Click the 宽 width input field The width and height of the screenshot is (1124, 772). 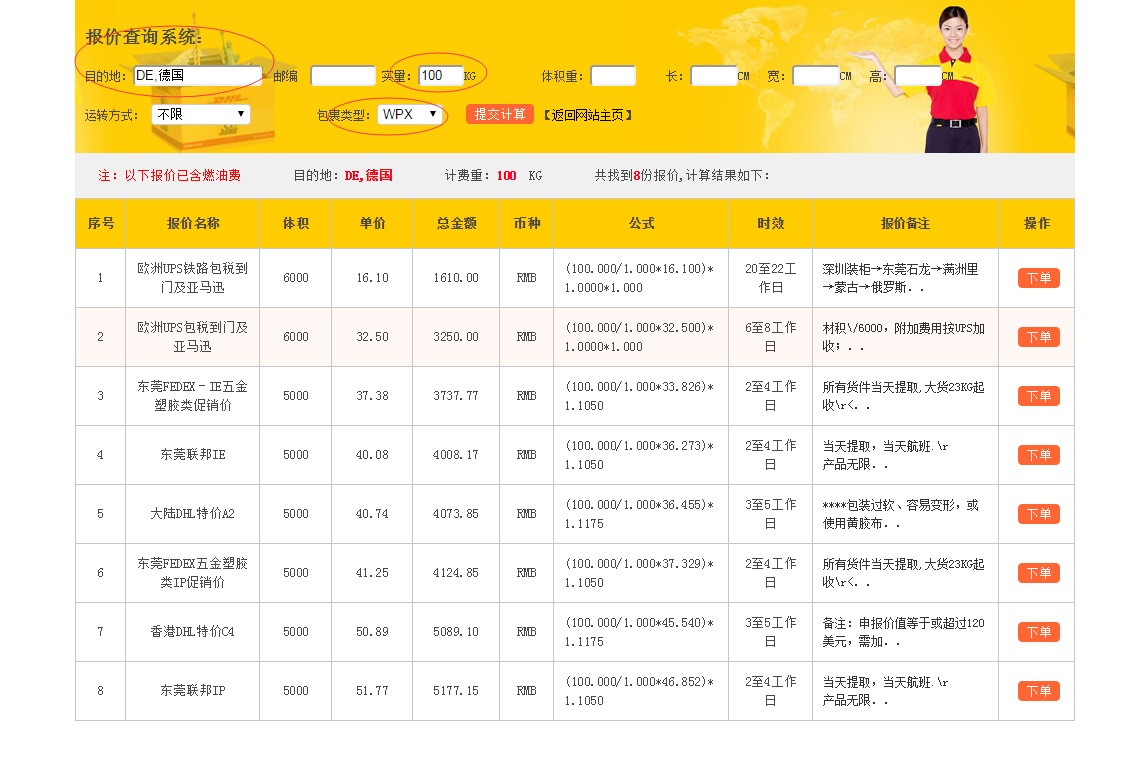816,76
